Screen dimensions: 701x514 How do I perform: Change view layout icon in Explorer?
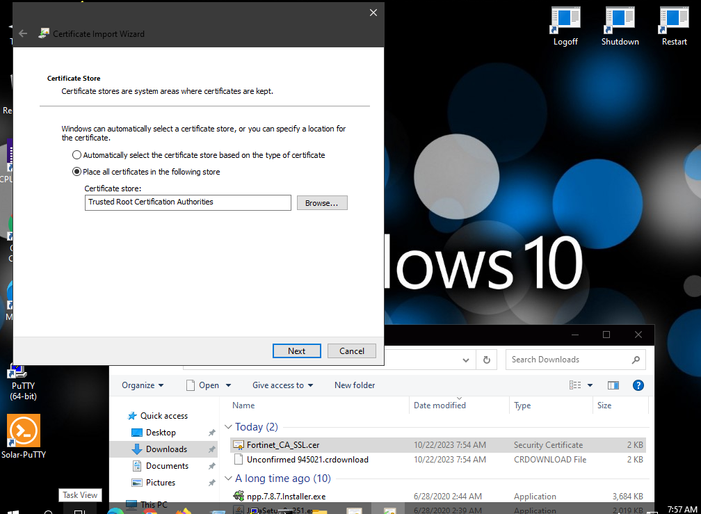click(x=575, y=385)
